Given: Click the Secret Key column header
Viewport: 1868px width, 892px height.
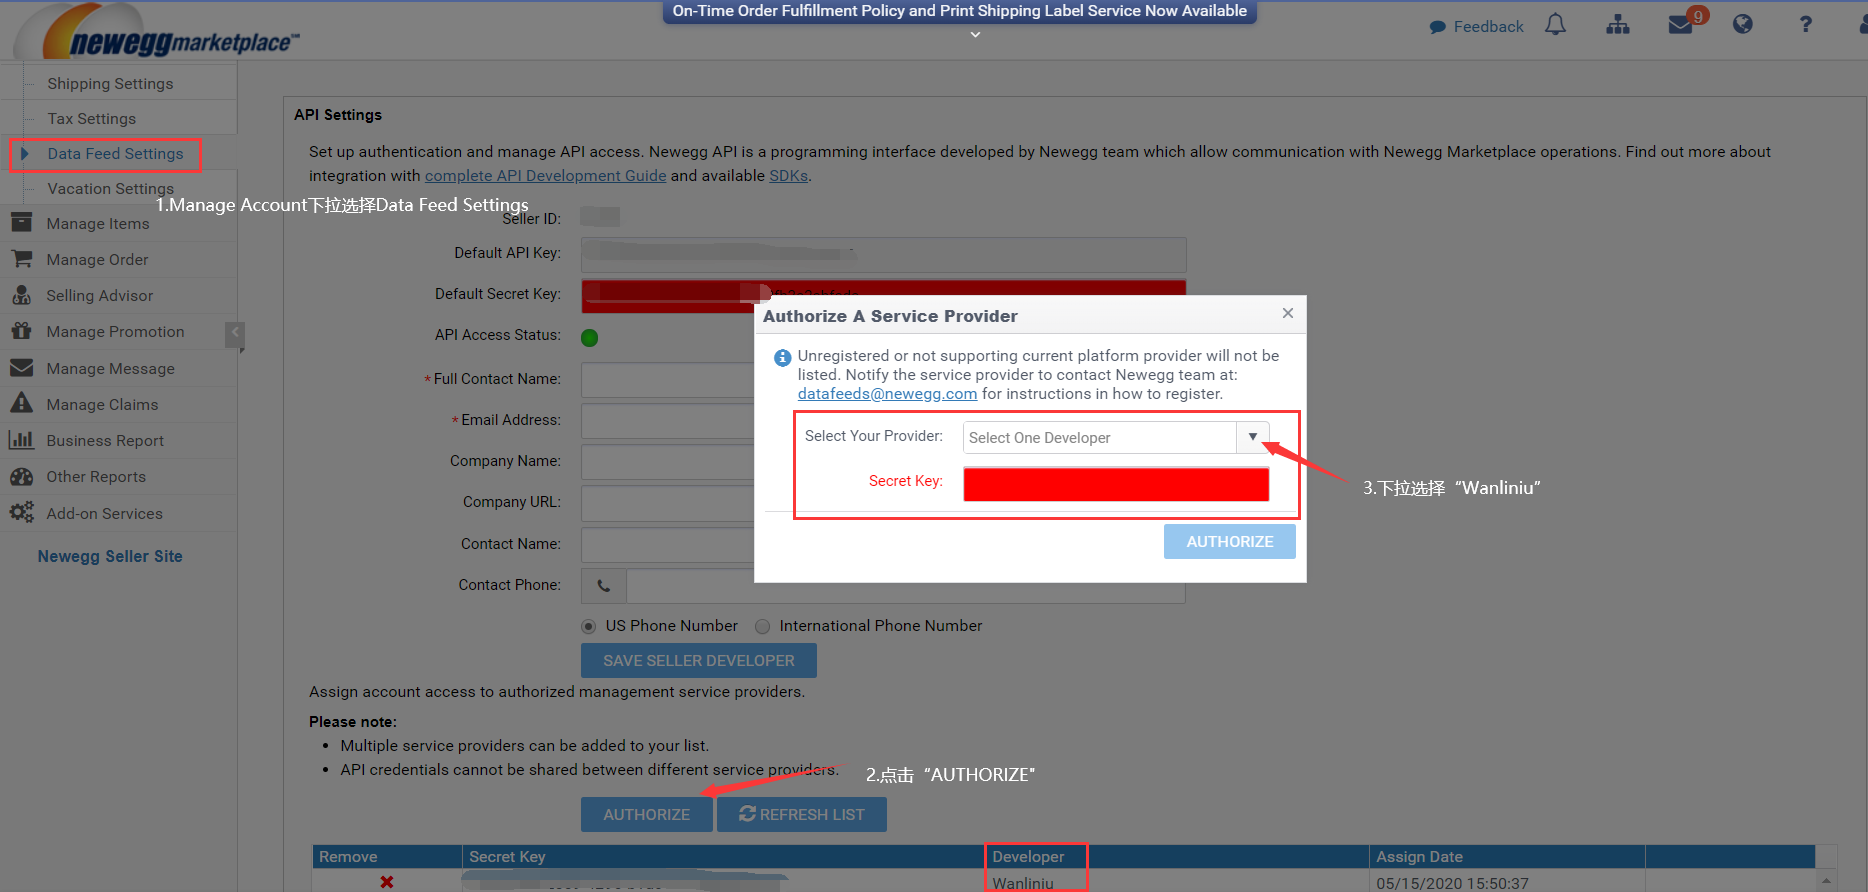Looking at the screenshot, I should (723, 857).
